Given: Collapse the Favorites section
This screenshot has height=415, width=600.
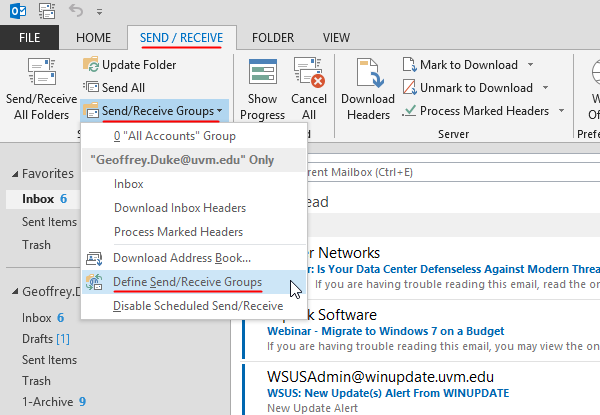Looking at the screenshot, I should [x=15, y=174].
